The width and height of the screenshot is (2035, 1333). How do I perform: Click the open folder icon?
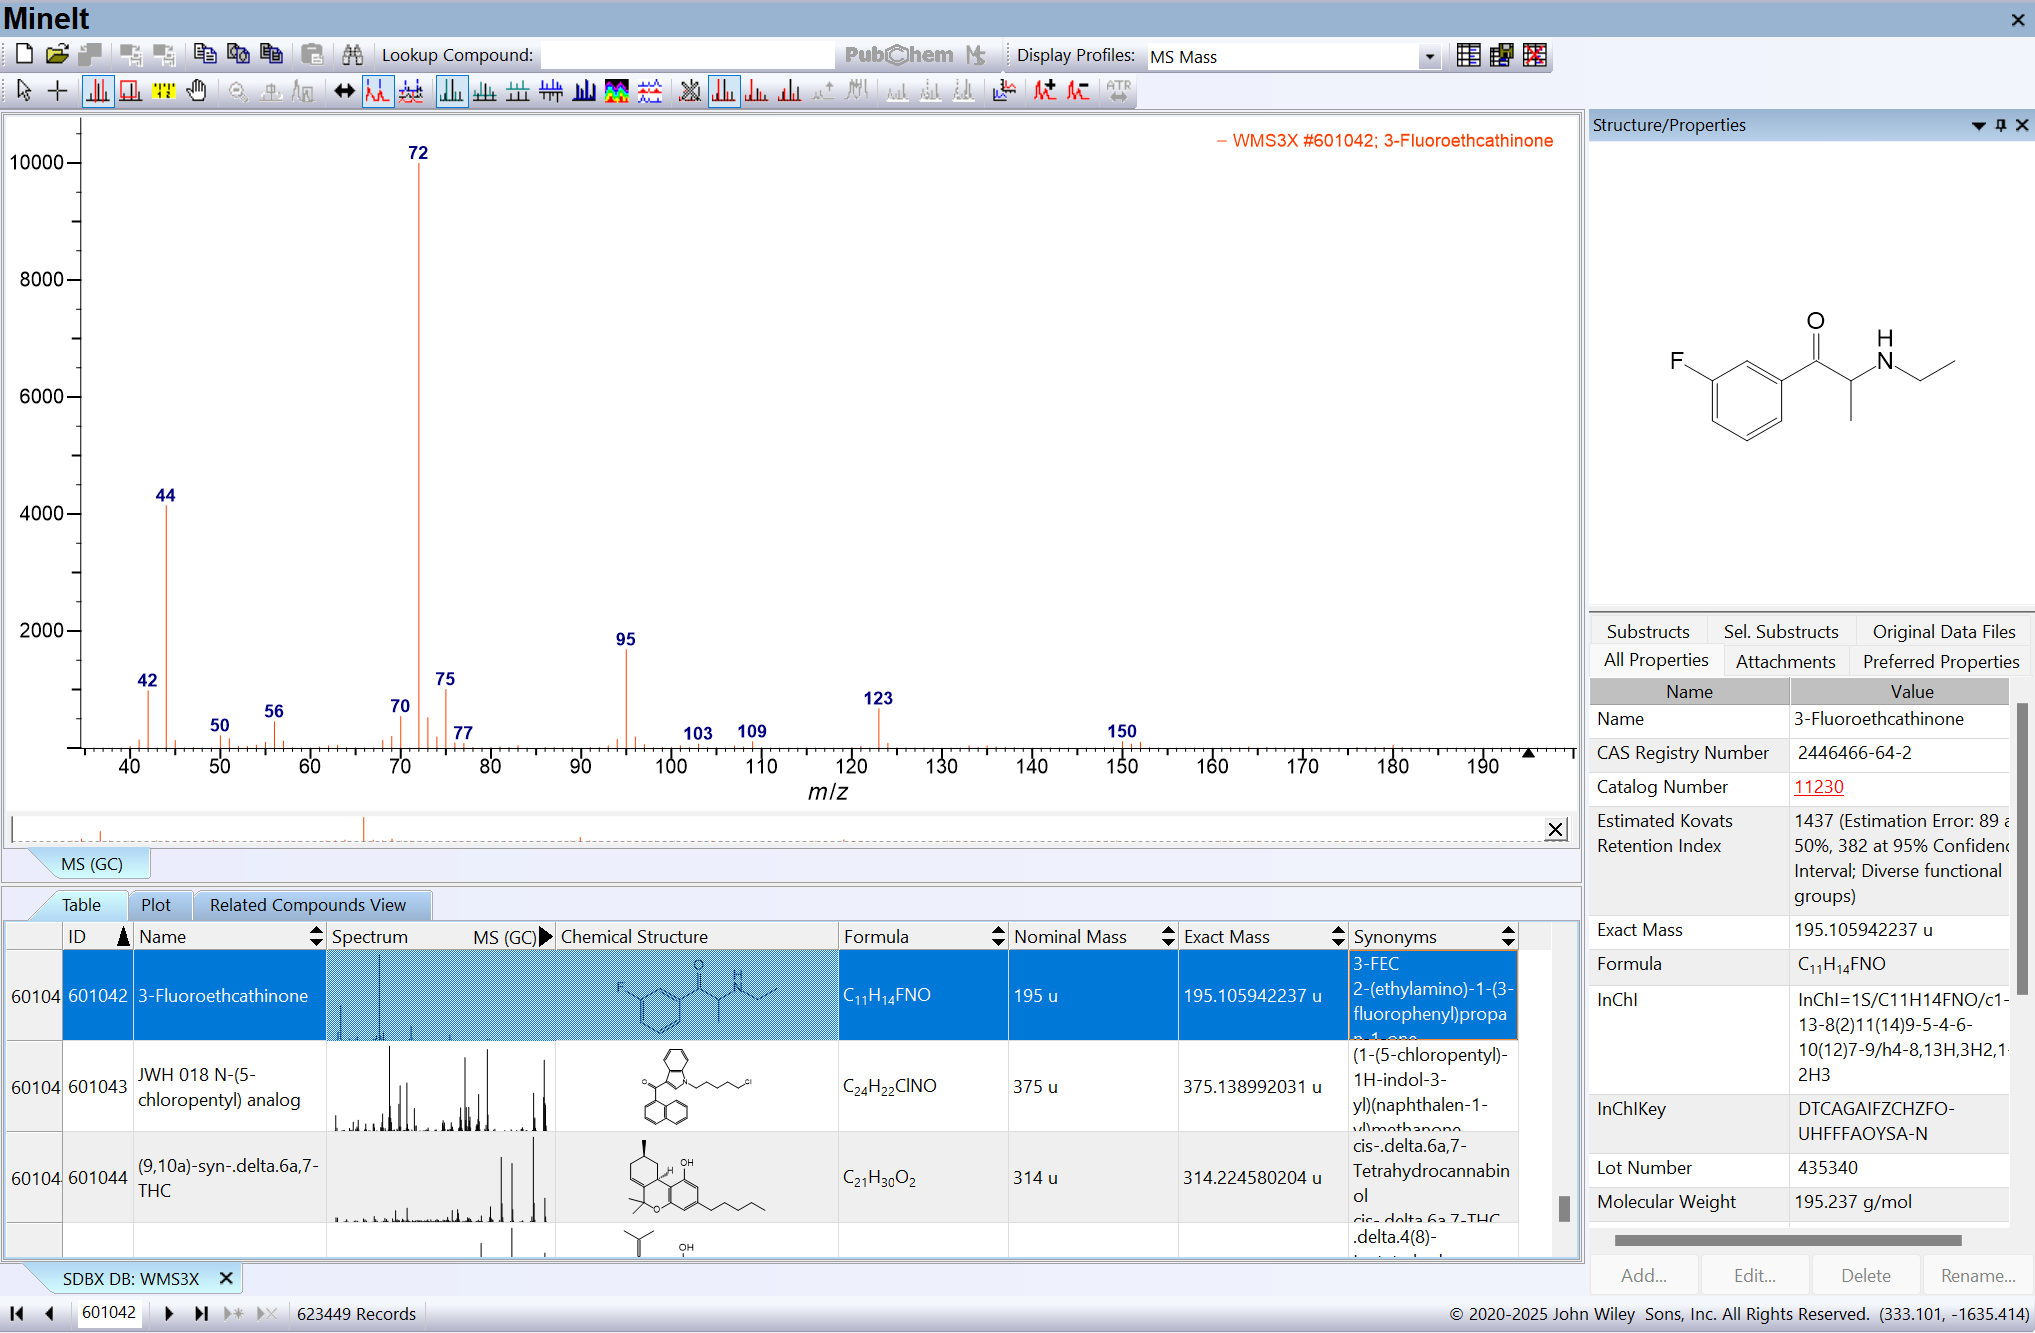click(x=57, y=55)
